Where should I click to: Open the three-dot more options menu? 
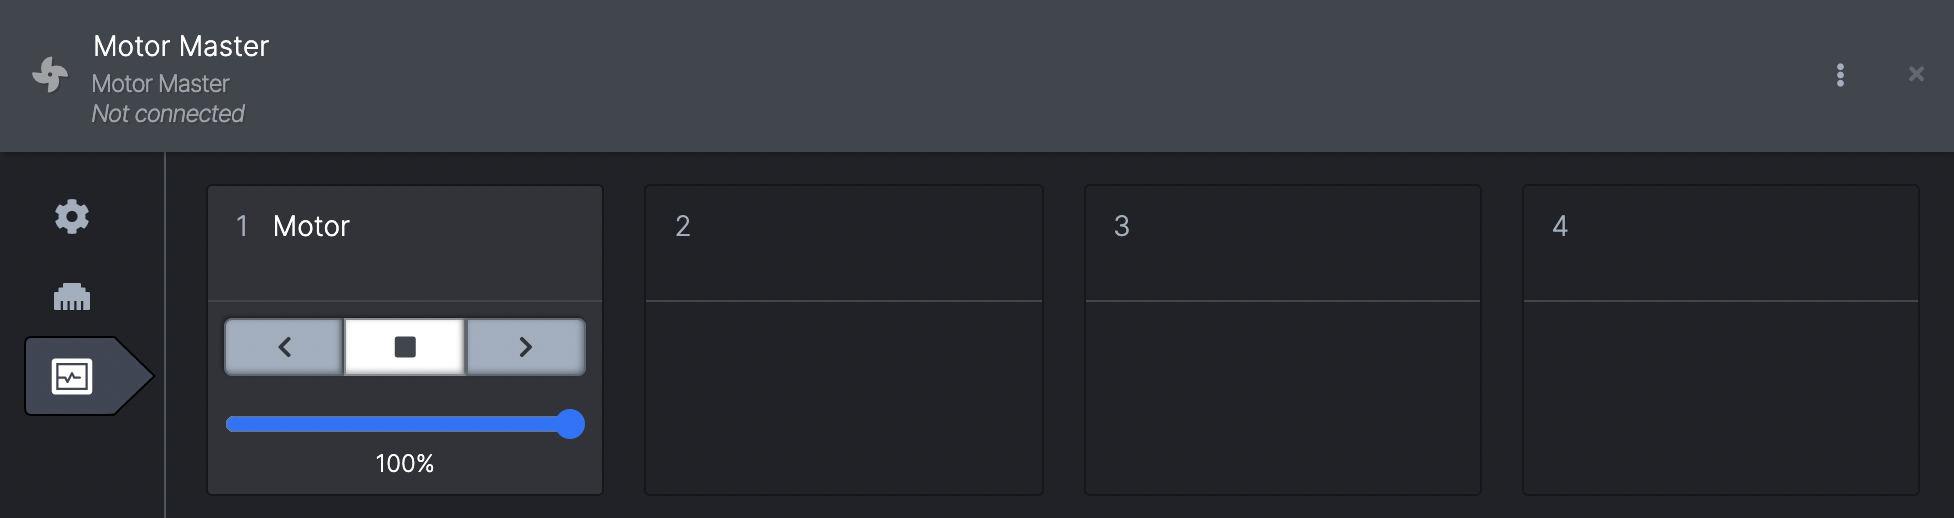pos(1840,75)
